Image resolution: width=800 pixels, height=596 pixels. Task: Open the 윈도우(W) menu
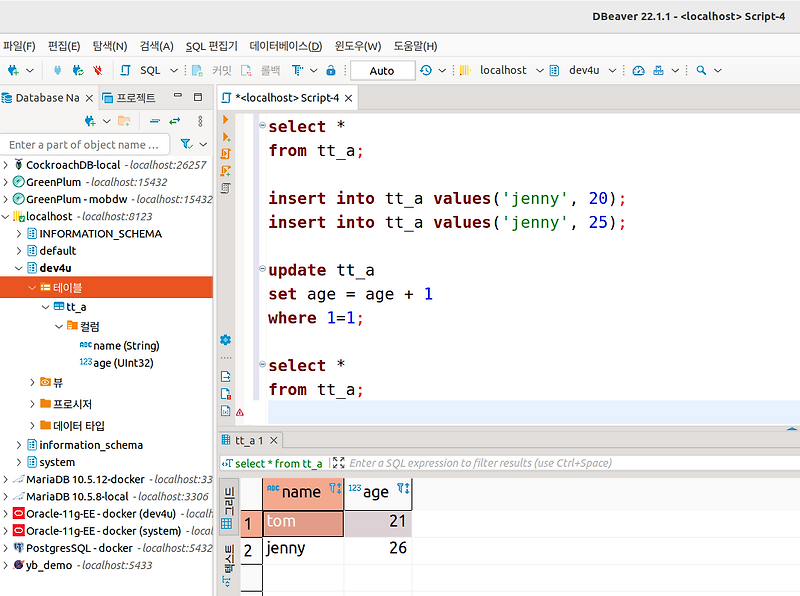(x=358, y=46)
